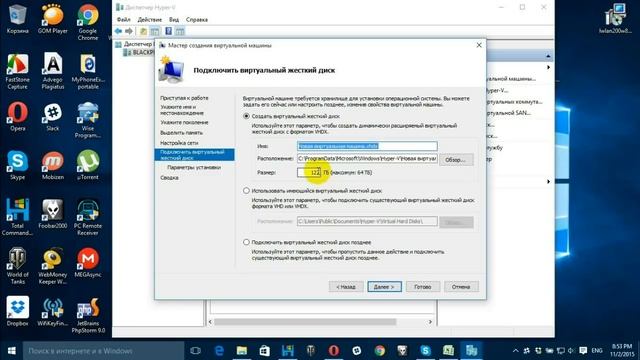Image resolution: width=640 pixels, height=360 pixels.
Task: Open MEGAsync desktop shortcut
Action: click(x=88, y=263)
